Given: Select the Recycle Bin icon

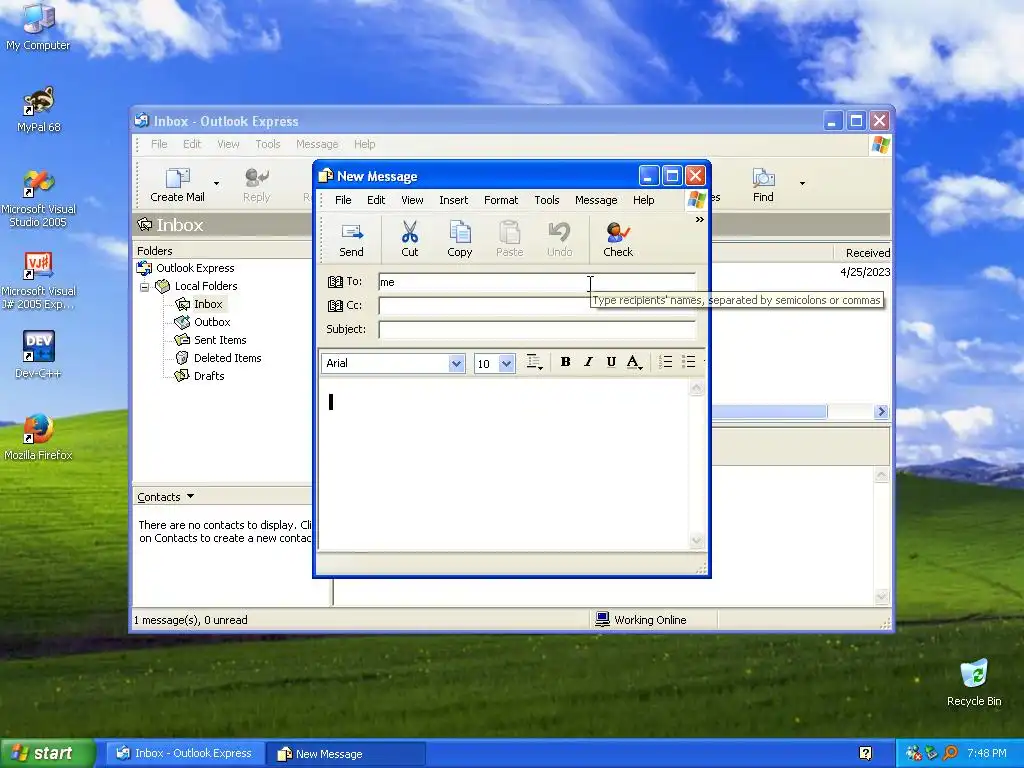Looking at the screenshot, I should pyautogui.click(x=974, y=682).
